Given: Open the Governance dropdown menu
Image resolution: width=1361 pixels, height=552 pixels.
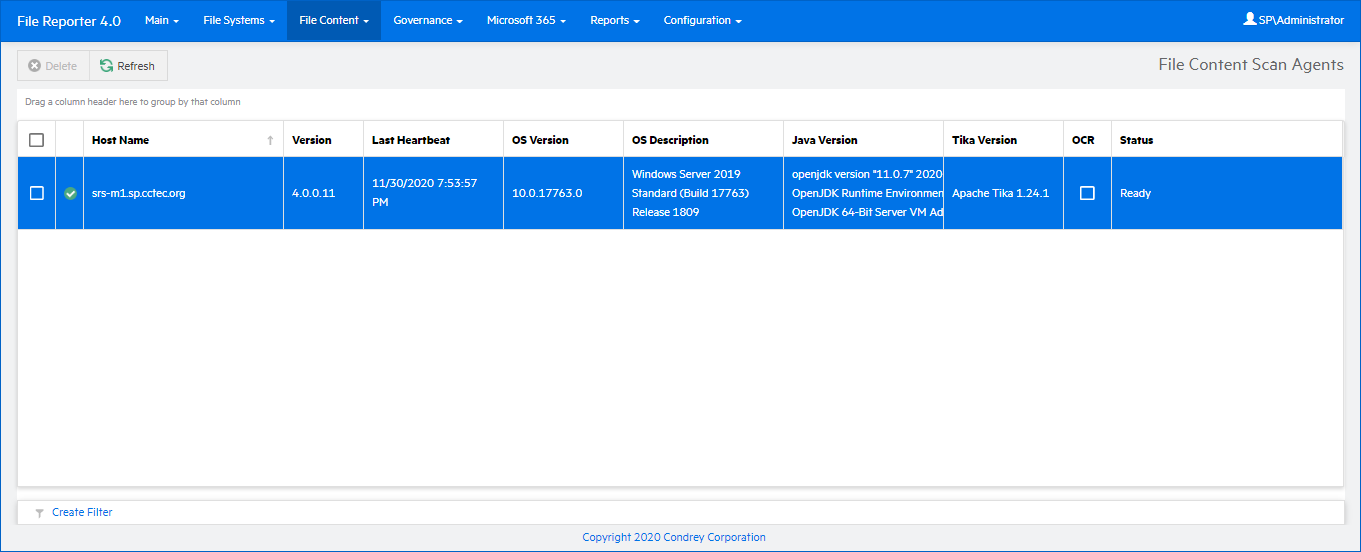Looking at the screenshot, I should 427,20.
